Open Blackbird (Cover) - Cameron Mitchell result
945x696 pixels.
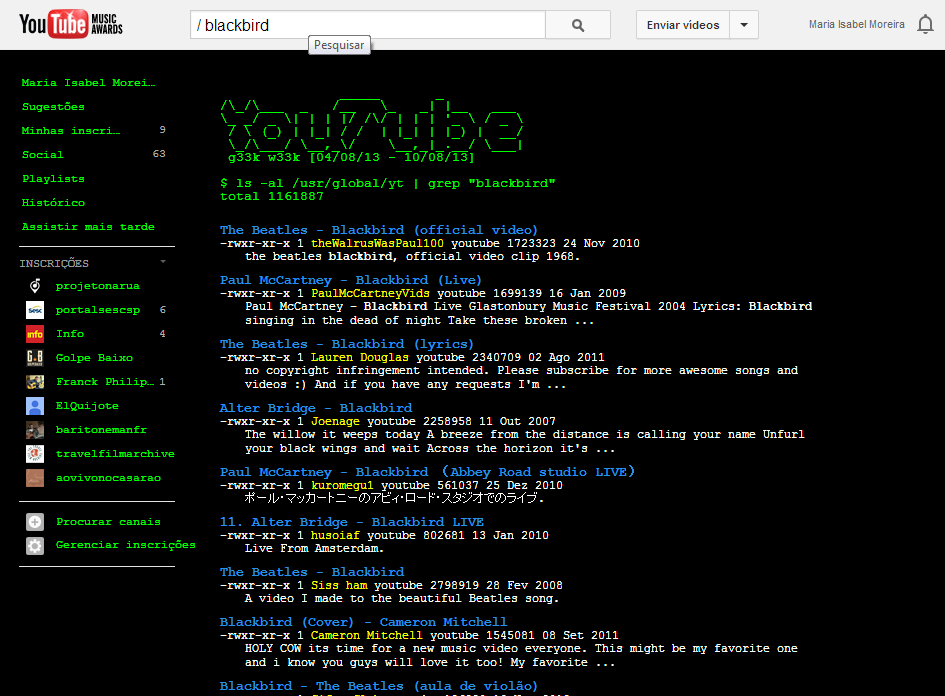coord(363,622)
